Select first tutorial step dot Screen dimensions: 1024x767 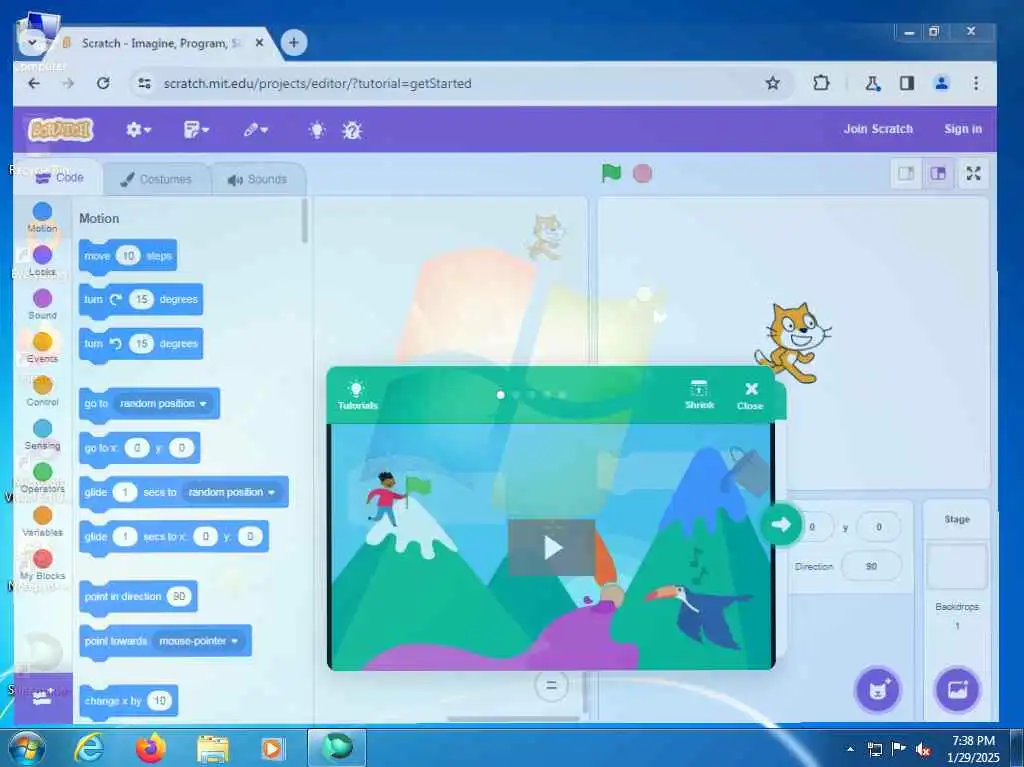tap(500, 395)
